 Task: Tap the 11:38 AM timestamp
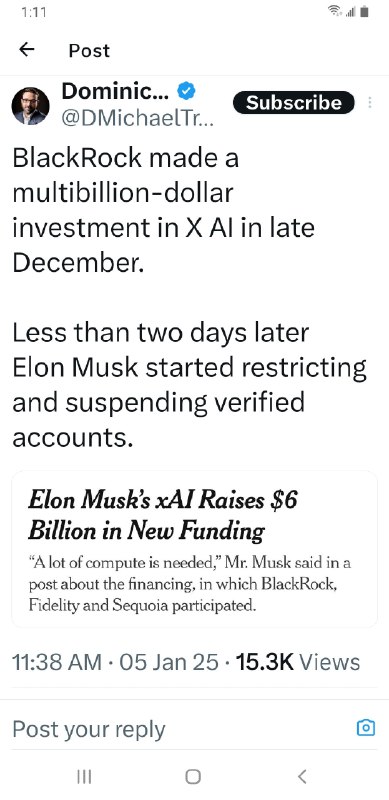tap(56, 662)
